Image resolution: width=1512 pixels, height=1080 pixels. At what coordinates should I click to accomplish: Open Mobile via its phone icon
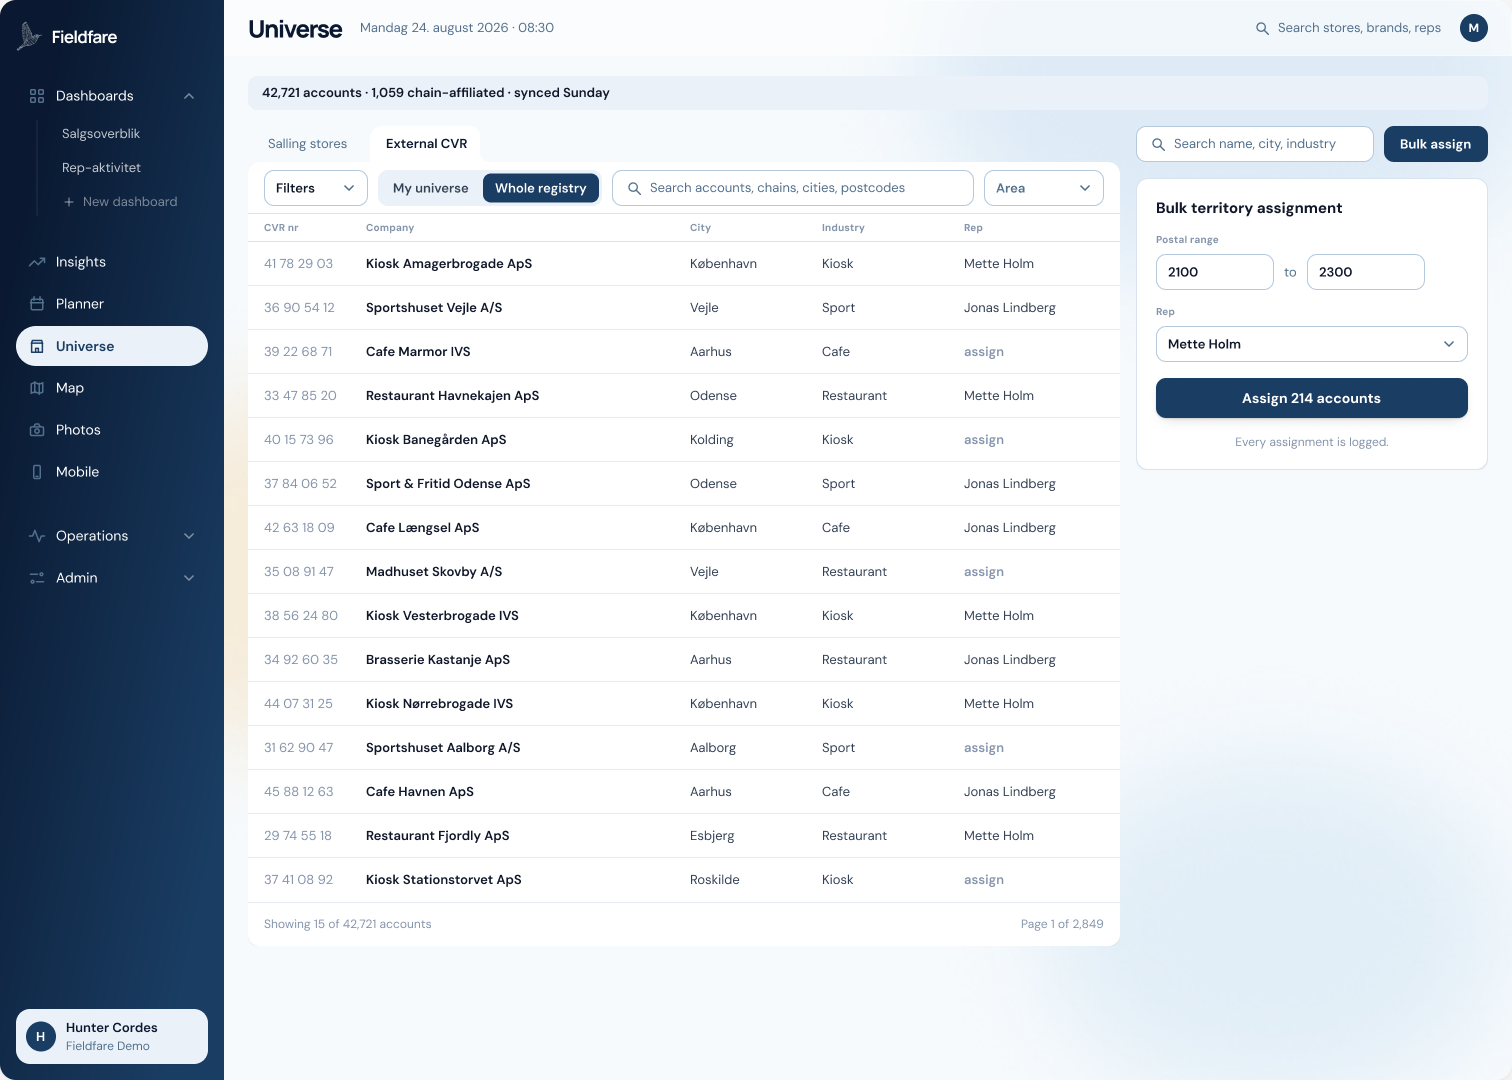coord(37,472)
